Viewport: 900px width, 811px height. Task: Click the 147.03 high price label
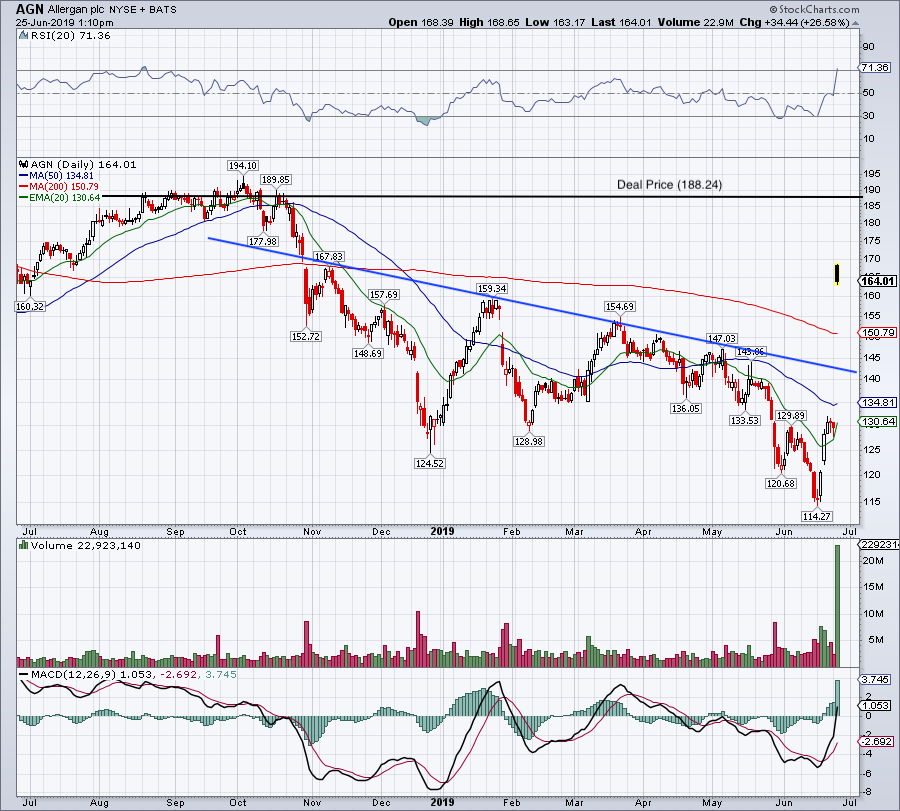tap(721, 339)
